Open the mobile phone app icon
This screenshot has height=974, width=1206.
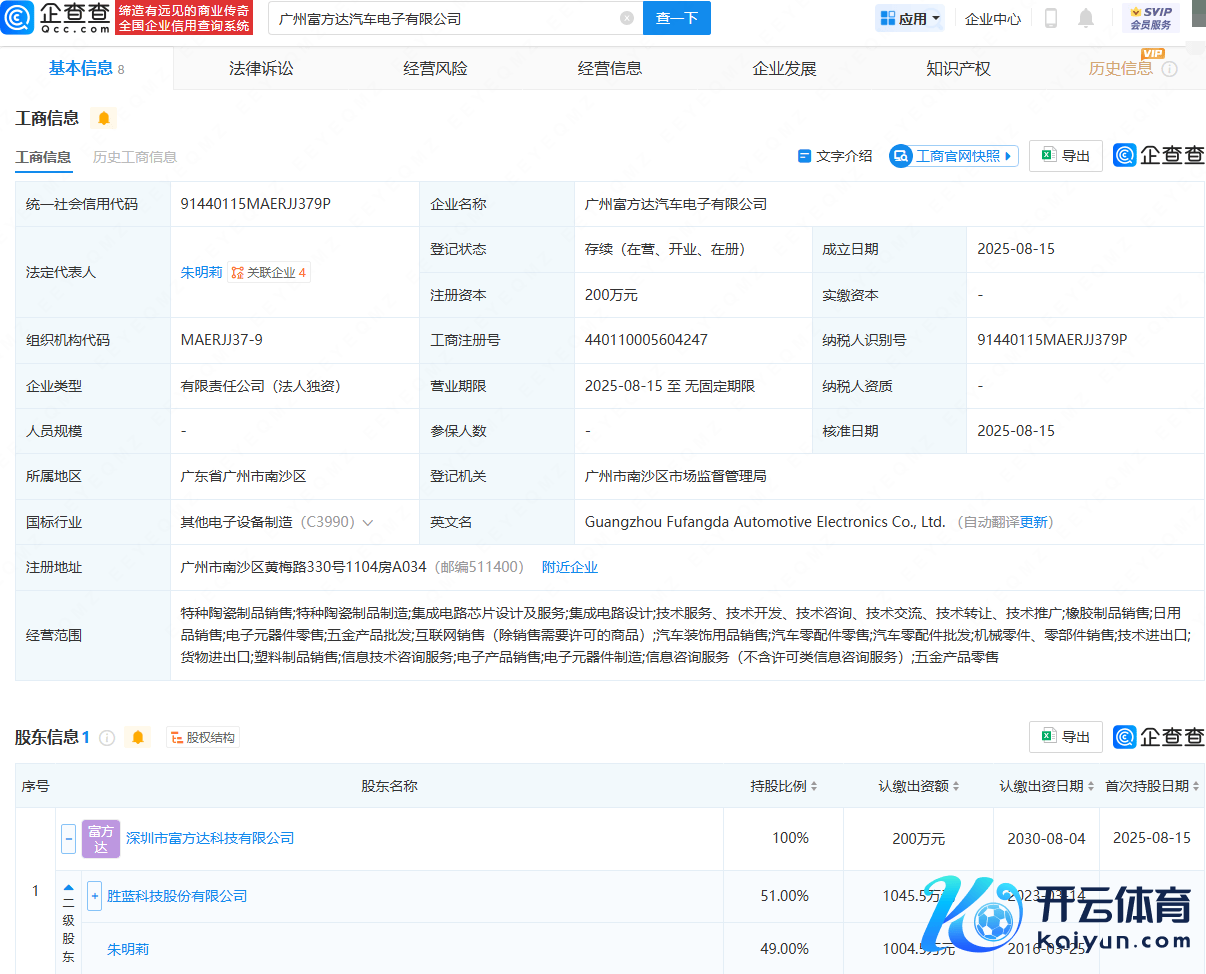pos(1051,18)
